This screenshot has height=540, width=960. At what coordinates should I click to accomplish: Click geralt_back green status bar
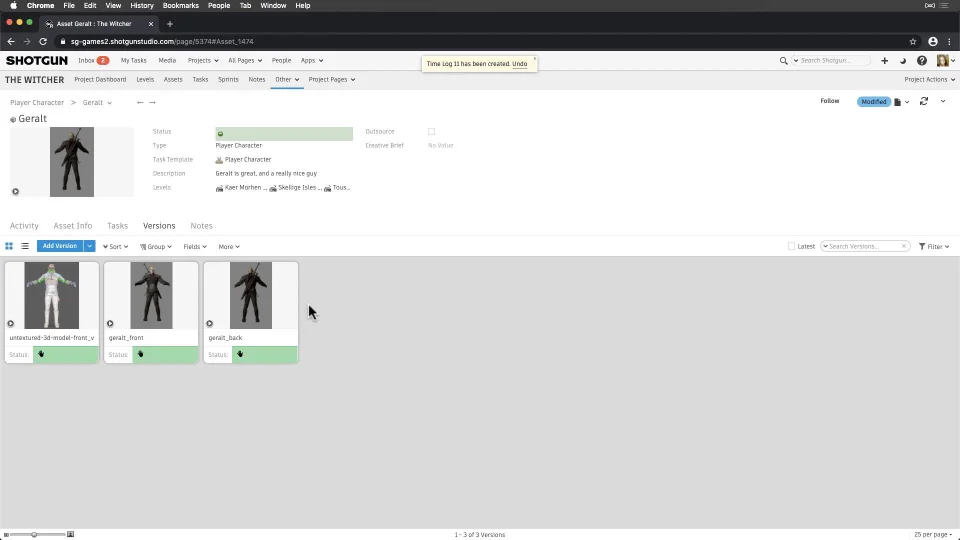264,354
